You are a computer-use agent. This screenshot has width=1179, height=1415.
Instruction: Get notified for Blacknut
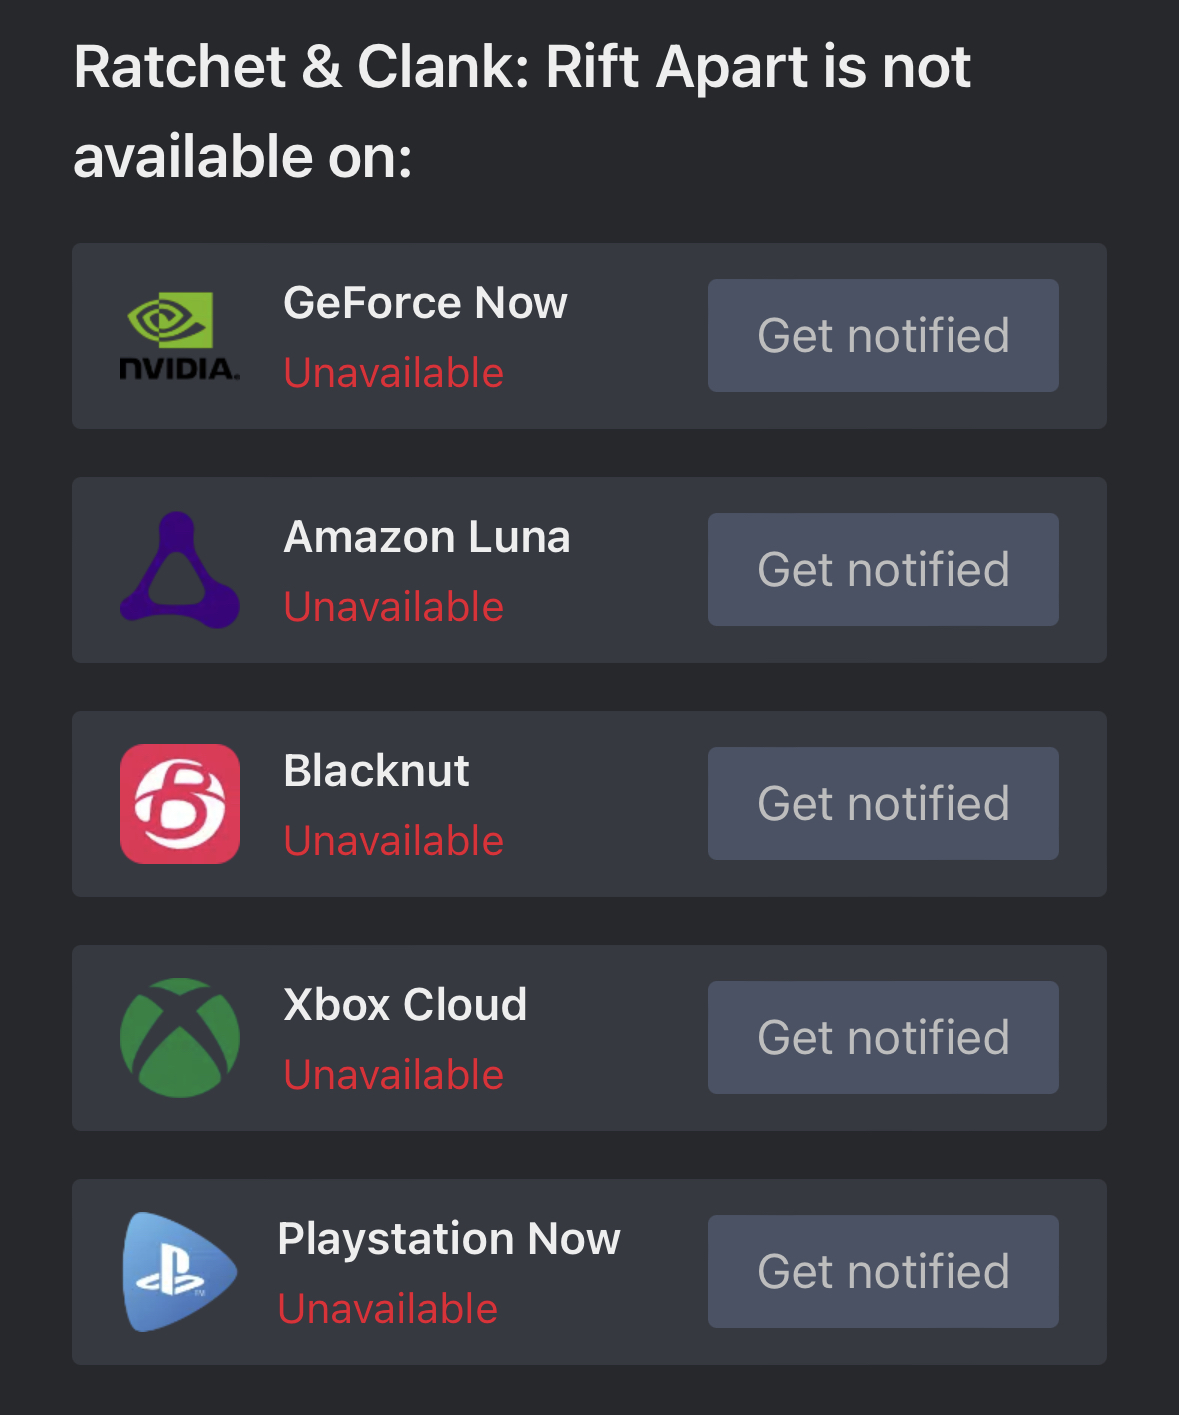(x=883, y=804)
